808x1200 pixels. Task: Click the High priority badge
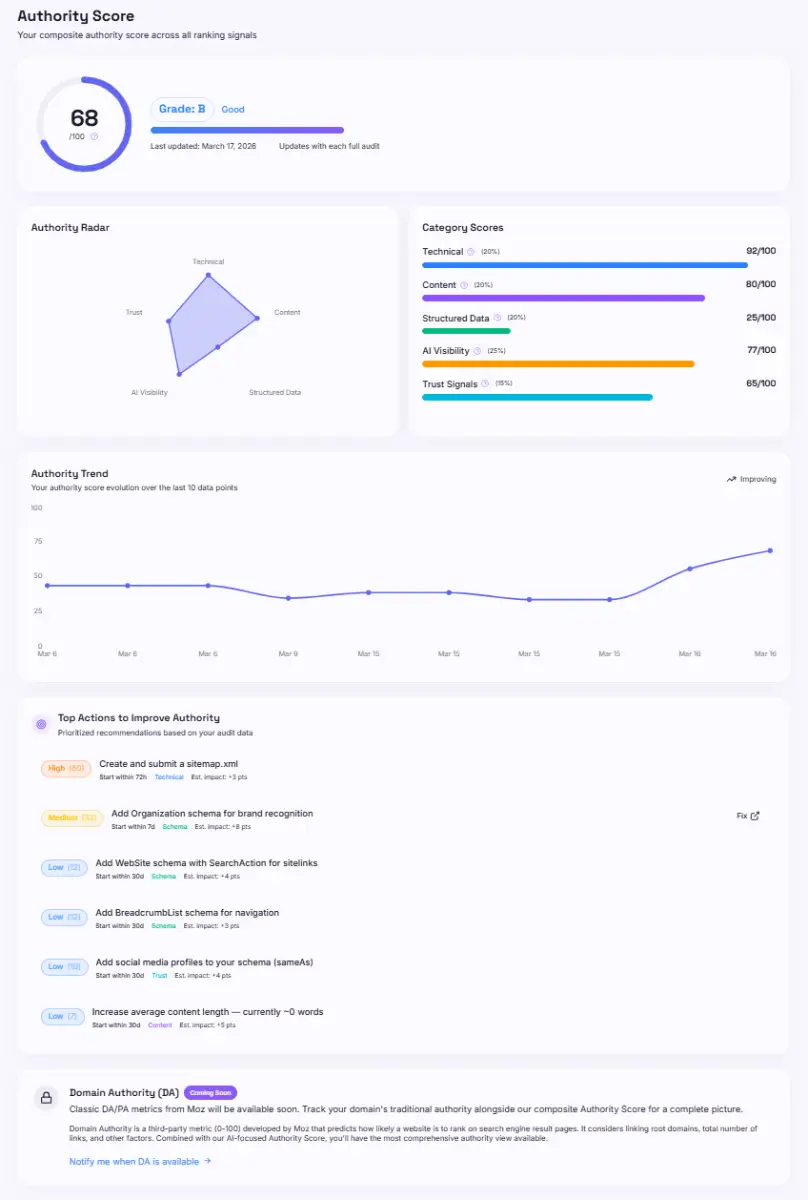point(66,768)
